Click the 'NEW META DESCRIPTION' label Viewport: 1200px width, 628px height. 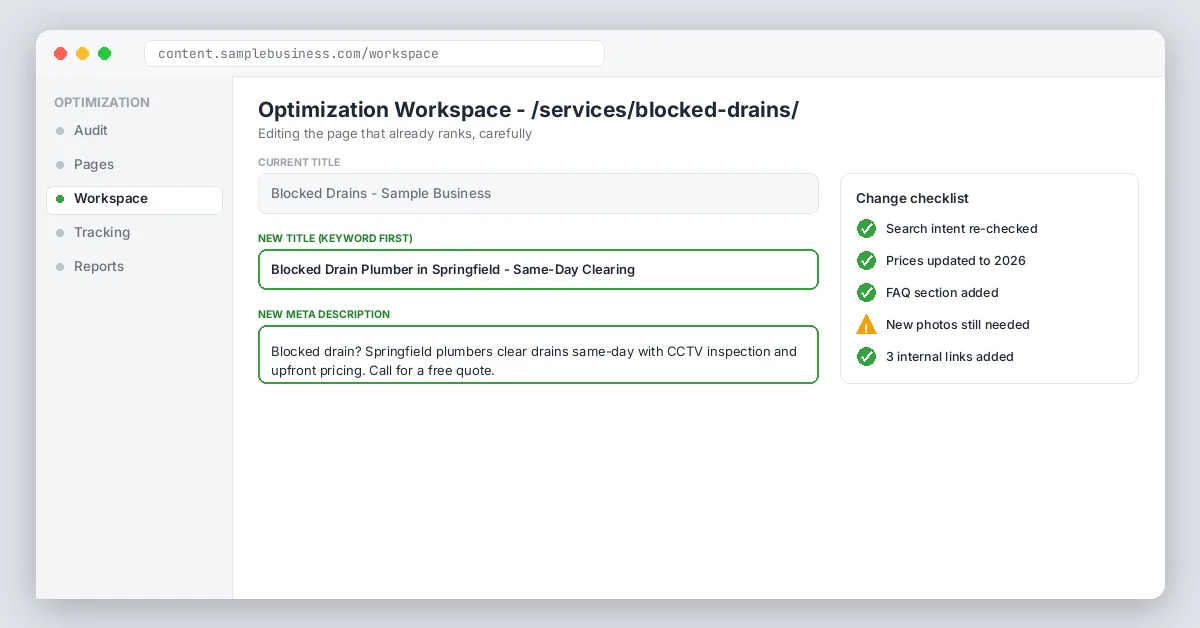324,314
